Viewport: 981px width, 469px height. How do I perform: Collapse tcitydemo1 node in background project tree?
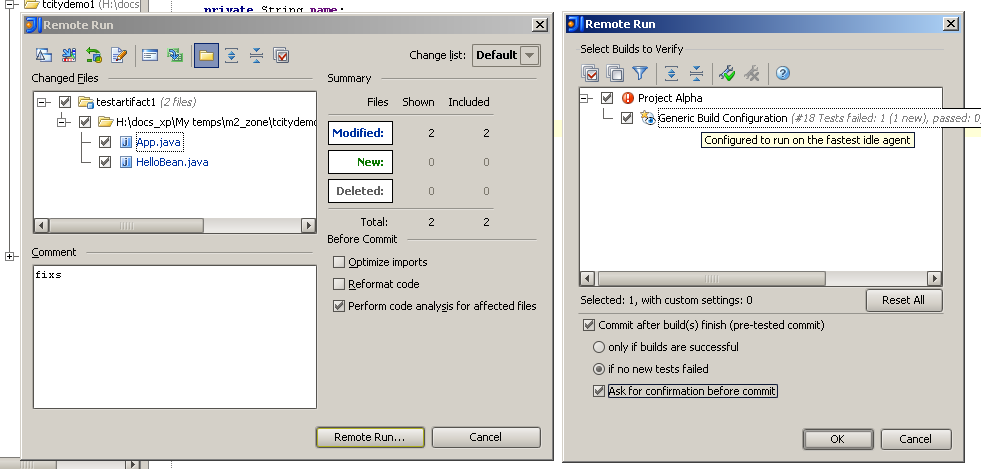9,4
